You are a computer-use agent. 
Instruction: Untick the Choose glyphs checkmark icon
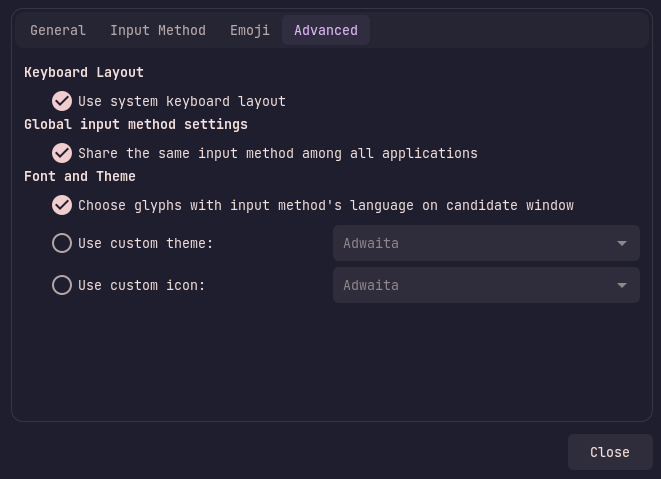point(62,205)
